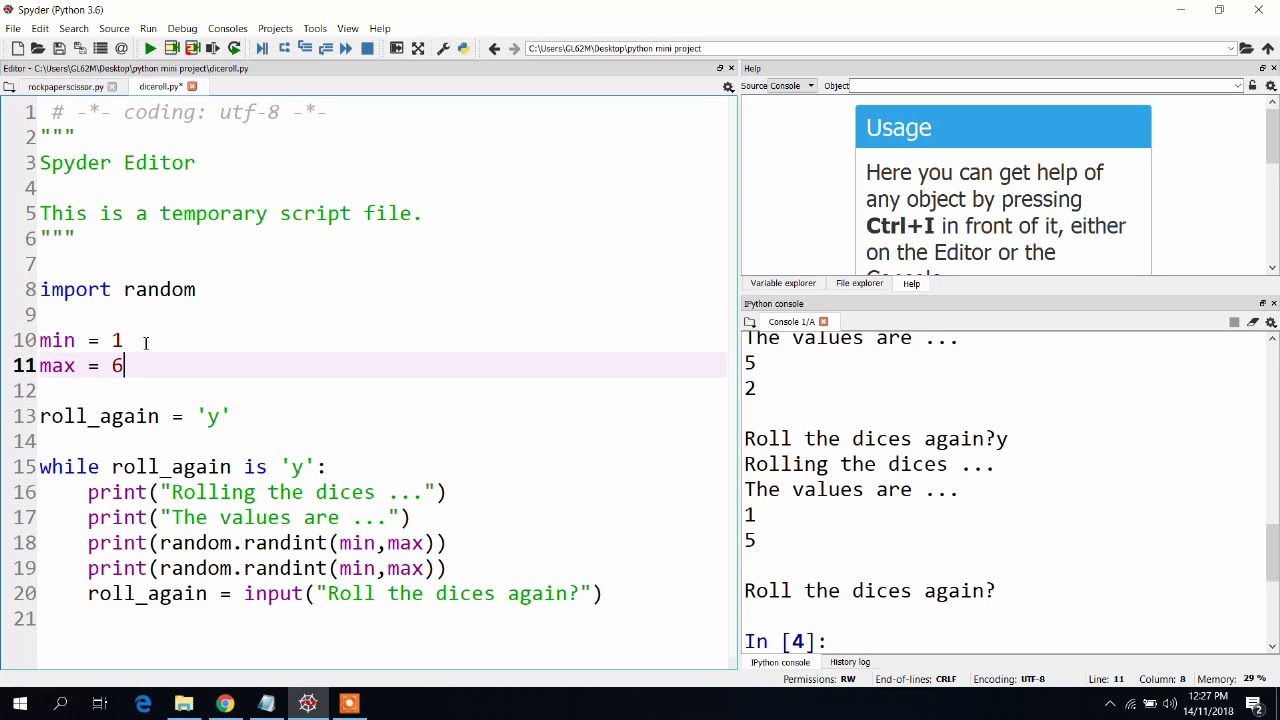The image size is (1280, 720).
Task: Expand working directory path dropdown
Action: [1231, 48]
